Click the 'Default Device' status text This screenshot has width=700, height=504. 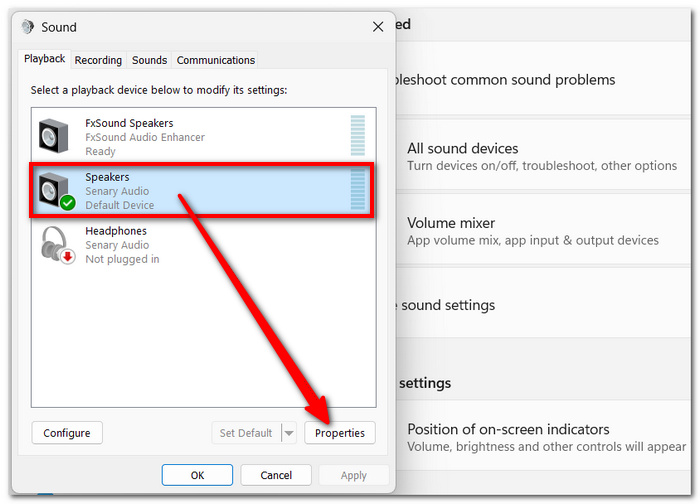[x=120, y=205]
